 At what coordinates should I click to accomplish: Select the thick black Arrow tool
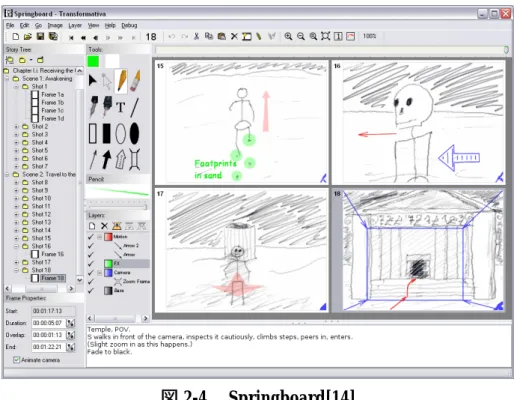[x=106, y=160]
